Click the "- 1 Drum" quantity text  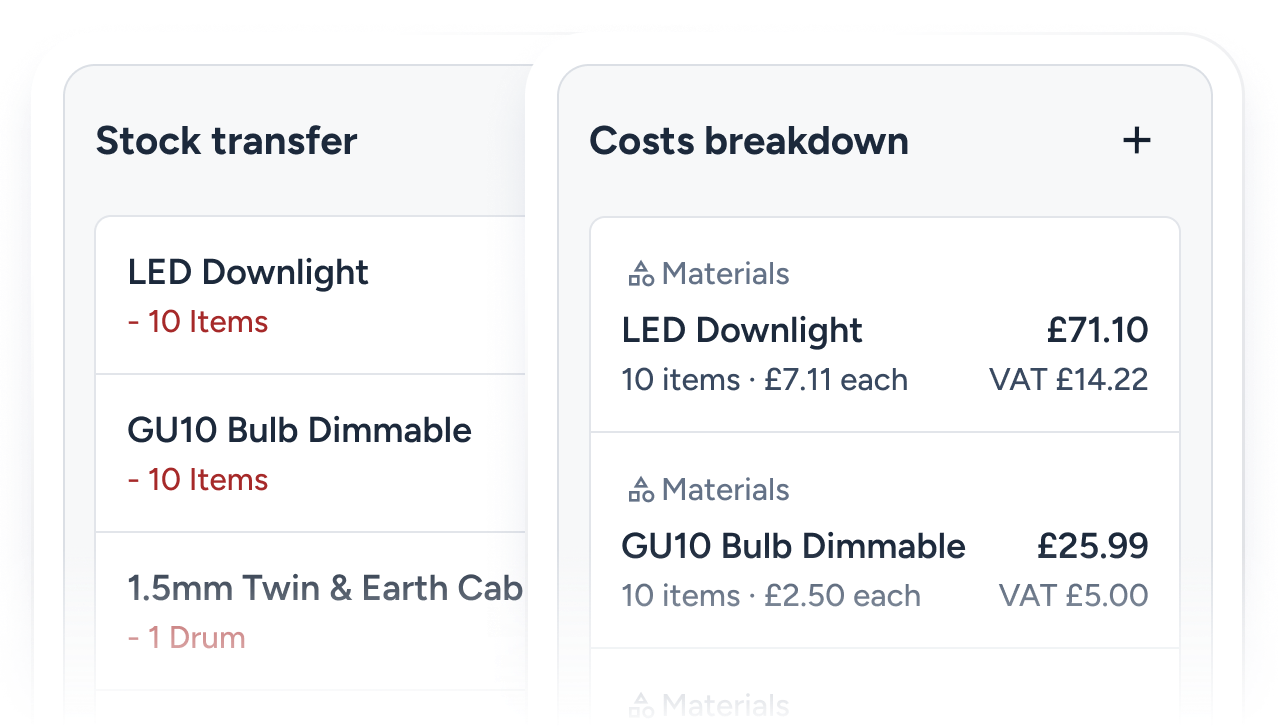(x=187, y=638)
